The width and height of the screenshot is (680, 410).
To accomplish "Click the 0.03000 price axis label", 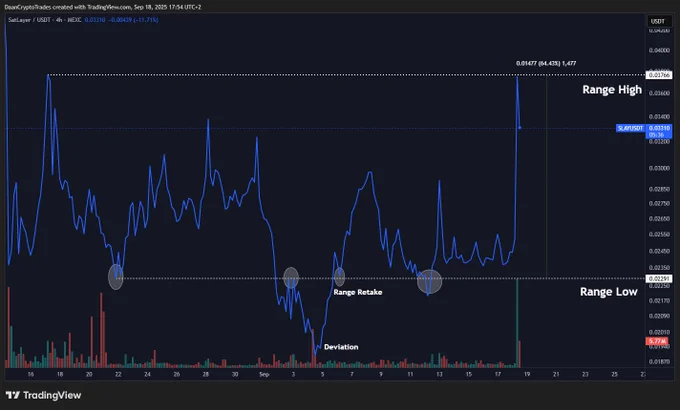I will coord(659,168).
